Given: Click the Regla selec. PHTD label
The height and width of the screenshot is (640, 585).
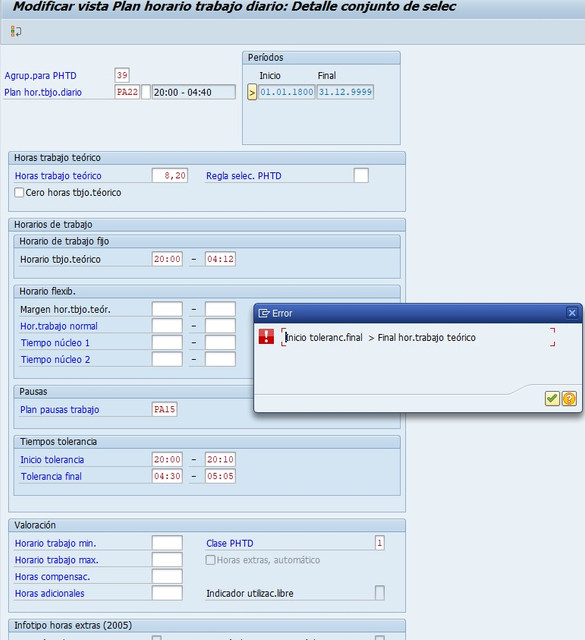Looking at the screenshot, I should (x=244, y=176).
